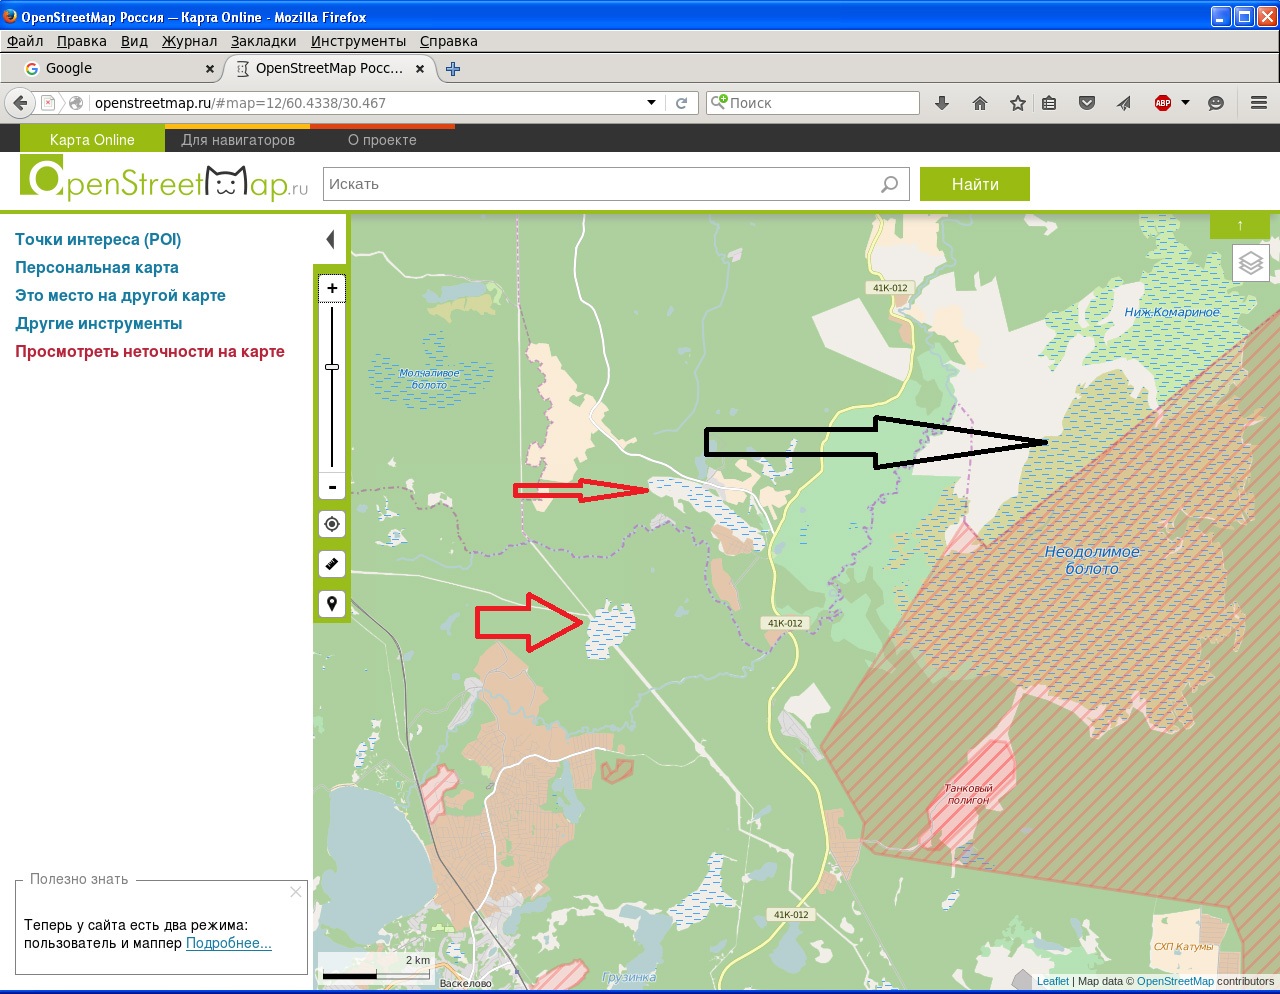Open Точки интереса (POI) link
The width and height of the screenshot is (1280, 994).
[98, 239]
